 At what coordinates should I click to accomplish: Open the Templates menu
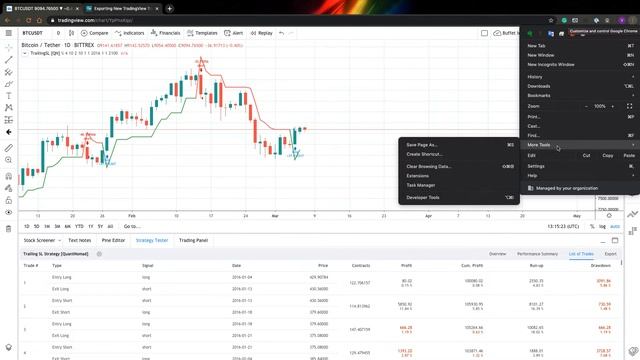[x=202, y=33]
